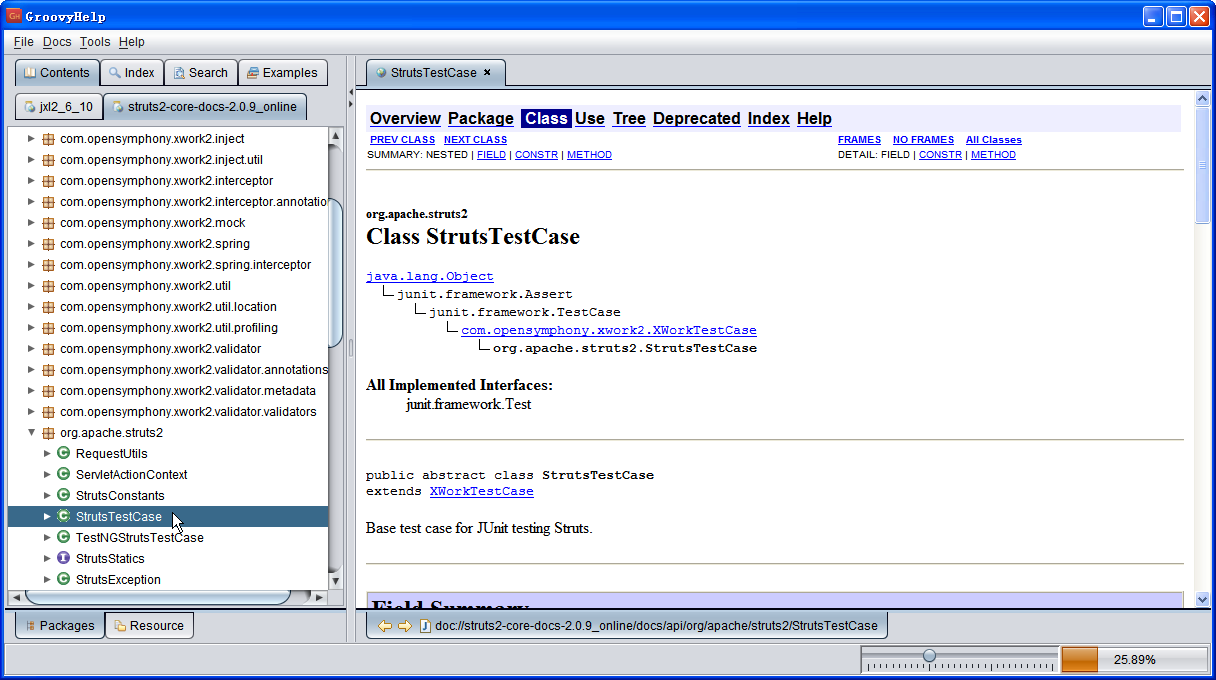This screenshot has height=680, width=1216.
Task: Click the StrutsStatics interface icon
Action: pos(63,559)
